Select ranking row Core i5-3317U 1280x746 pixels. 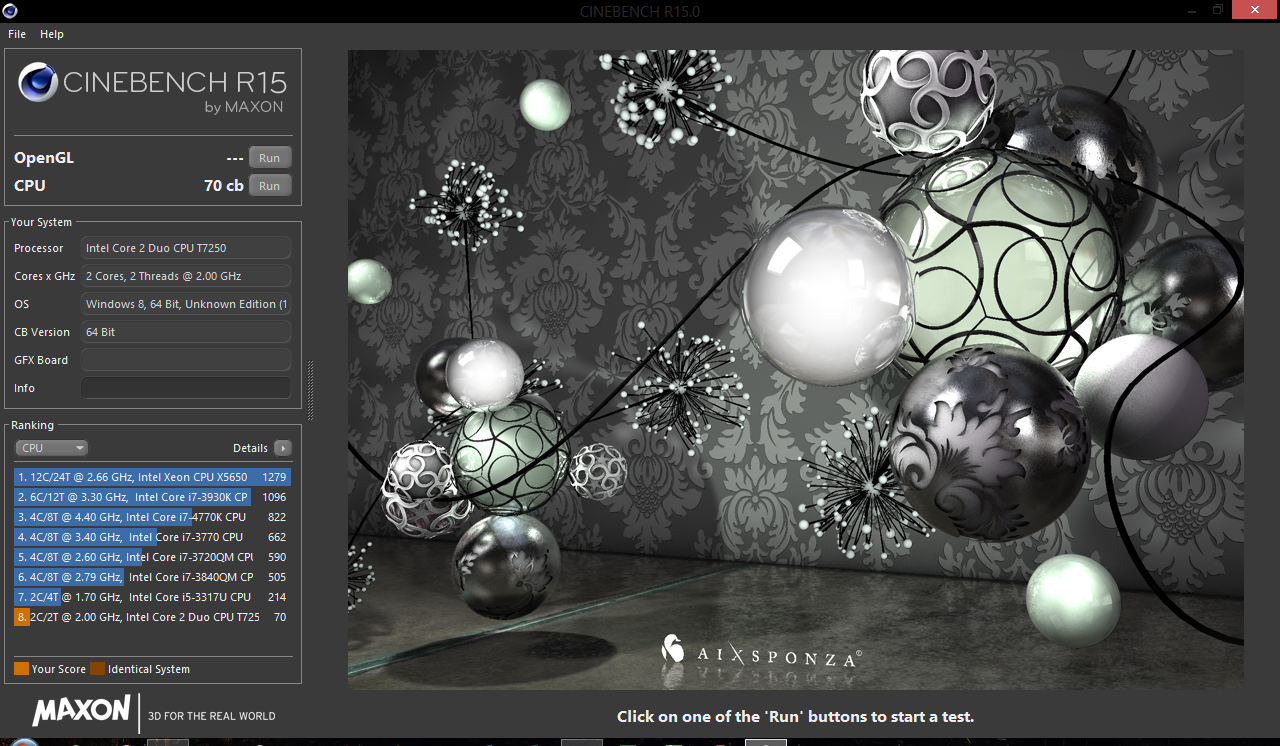coord(152,597)
